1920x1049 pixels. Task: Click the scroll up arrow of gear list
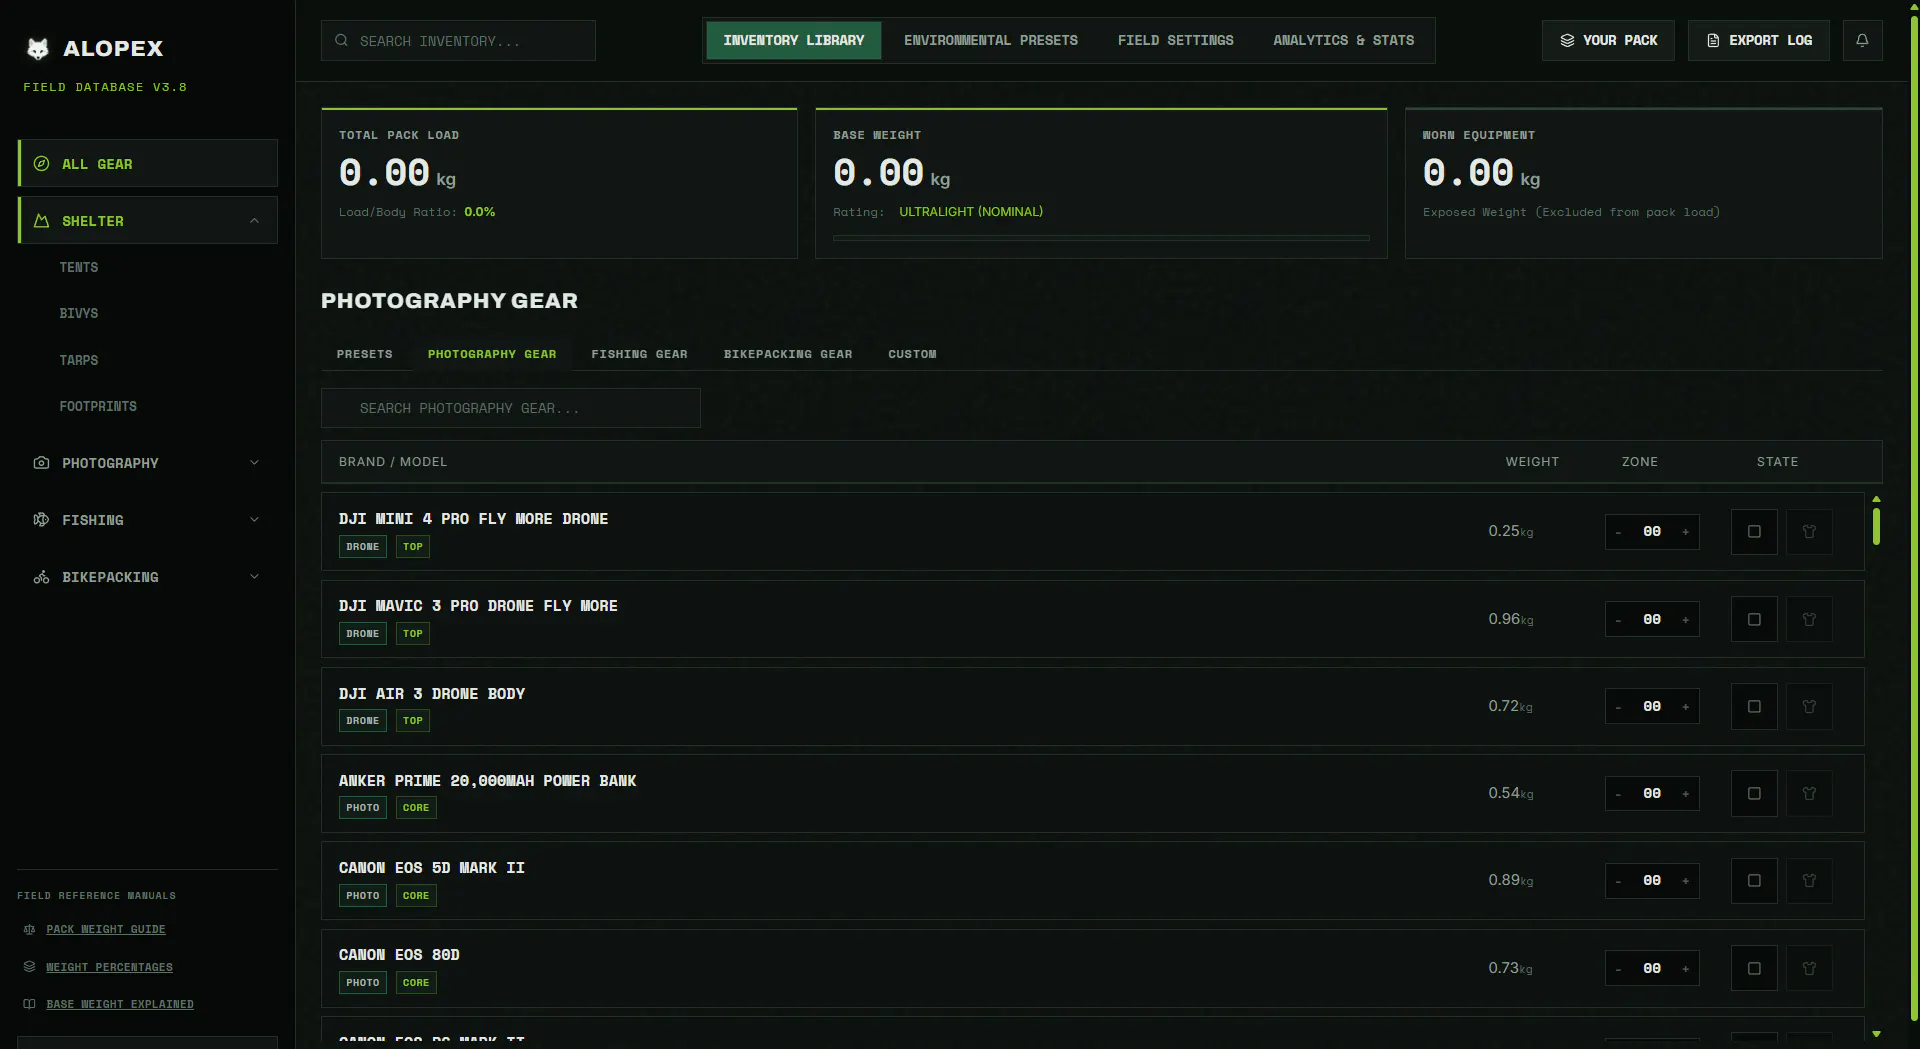[x=1876, y=498]
